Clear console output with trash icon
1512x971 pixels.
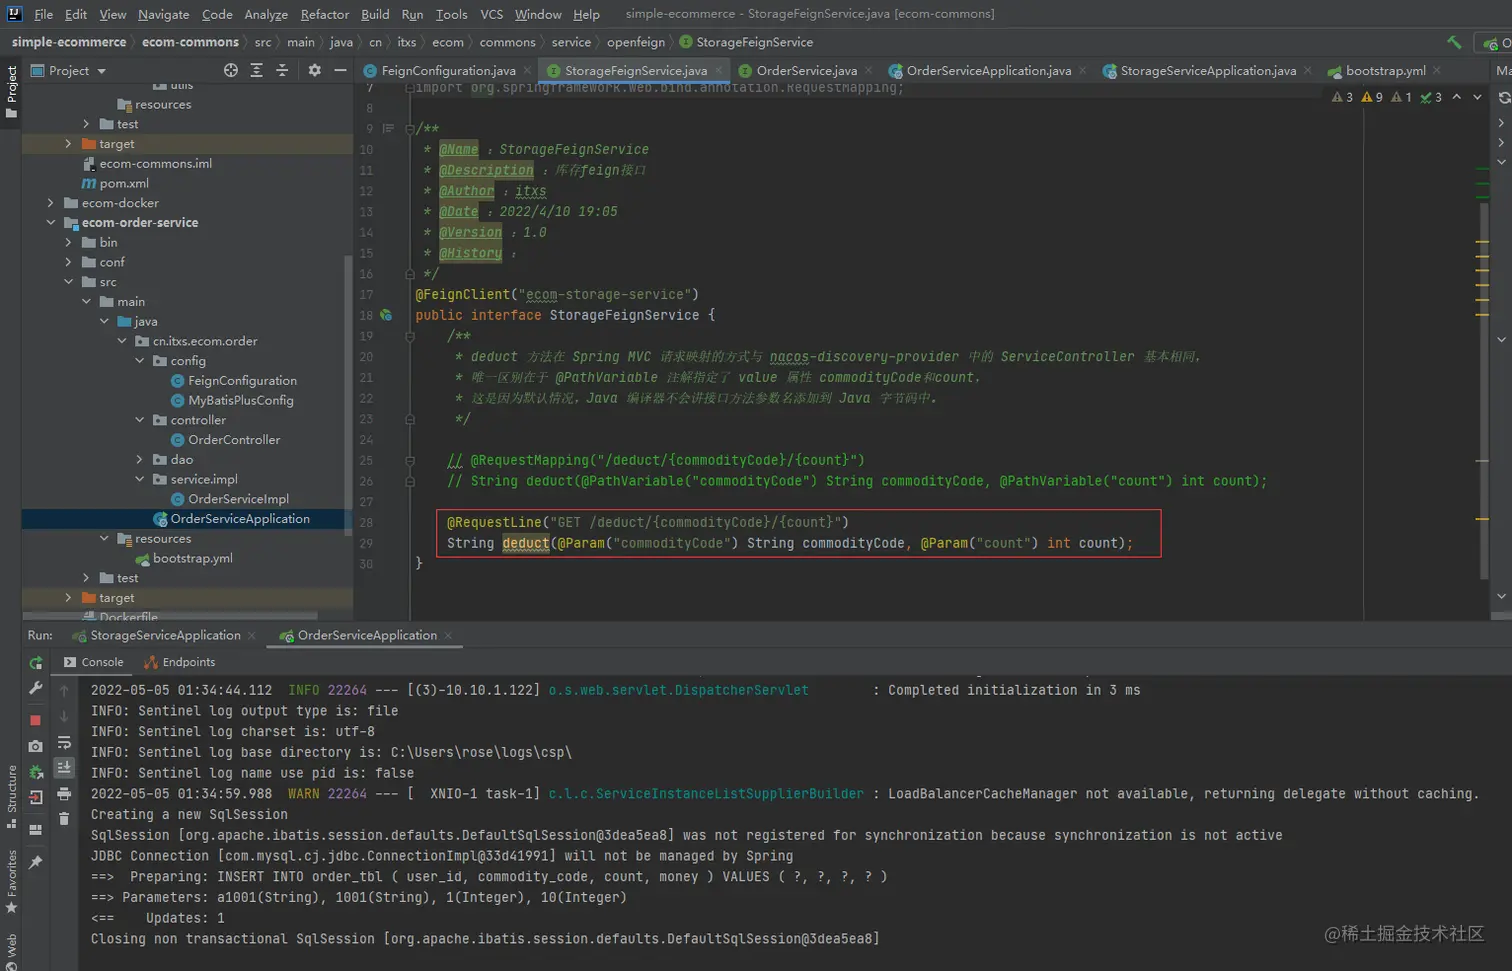point(64,819)
